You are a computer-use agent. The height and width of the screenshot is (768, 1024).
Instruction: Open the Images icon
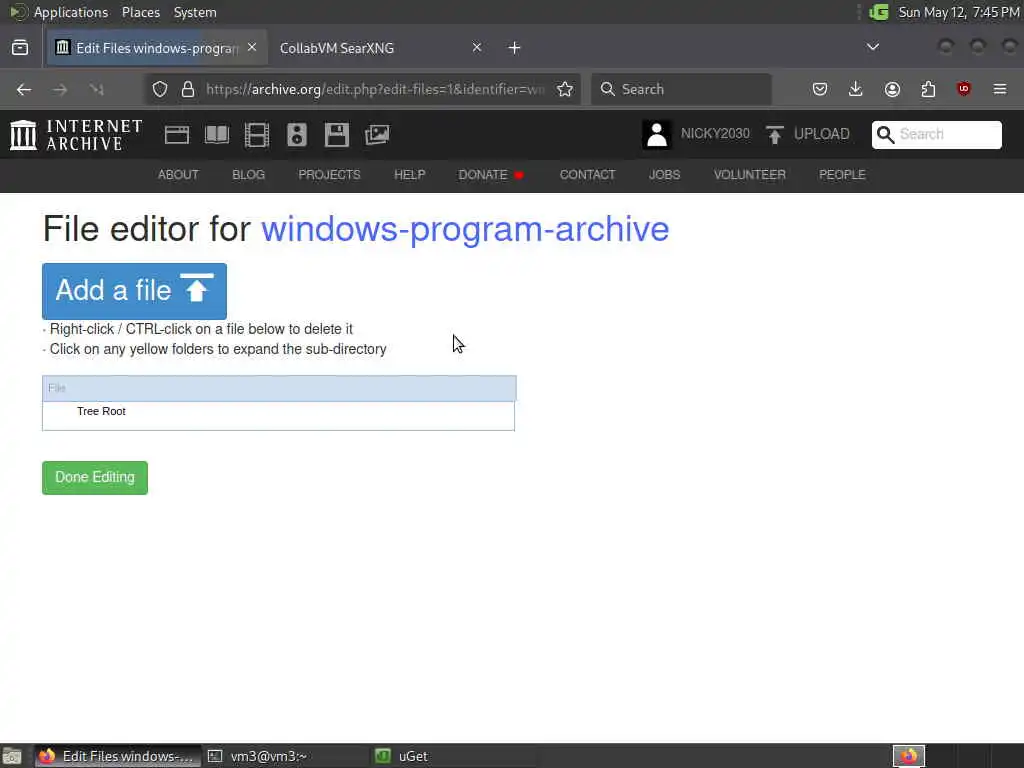pyautogui.click(x=377, y=135)
